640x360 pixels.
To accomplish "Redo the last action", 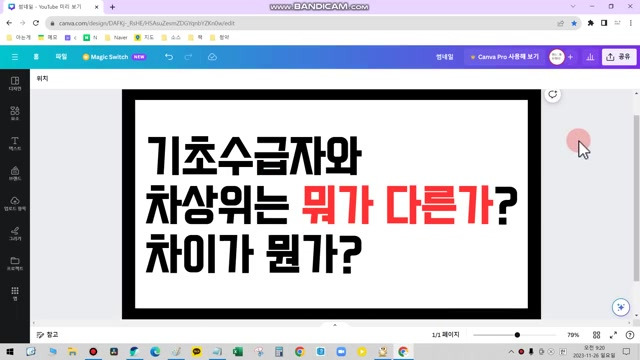I will (188, 57).
